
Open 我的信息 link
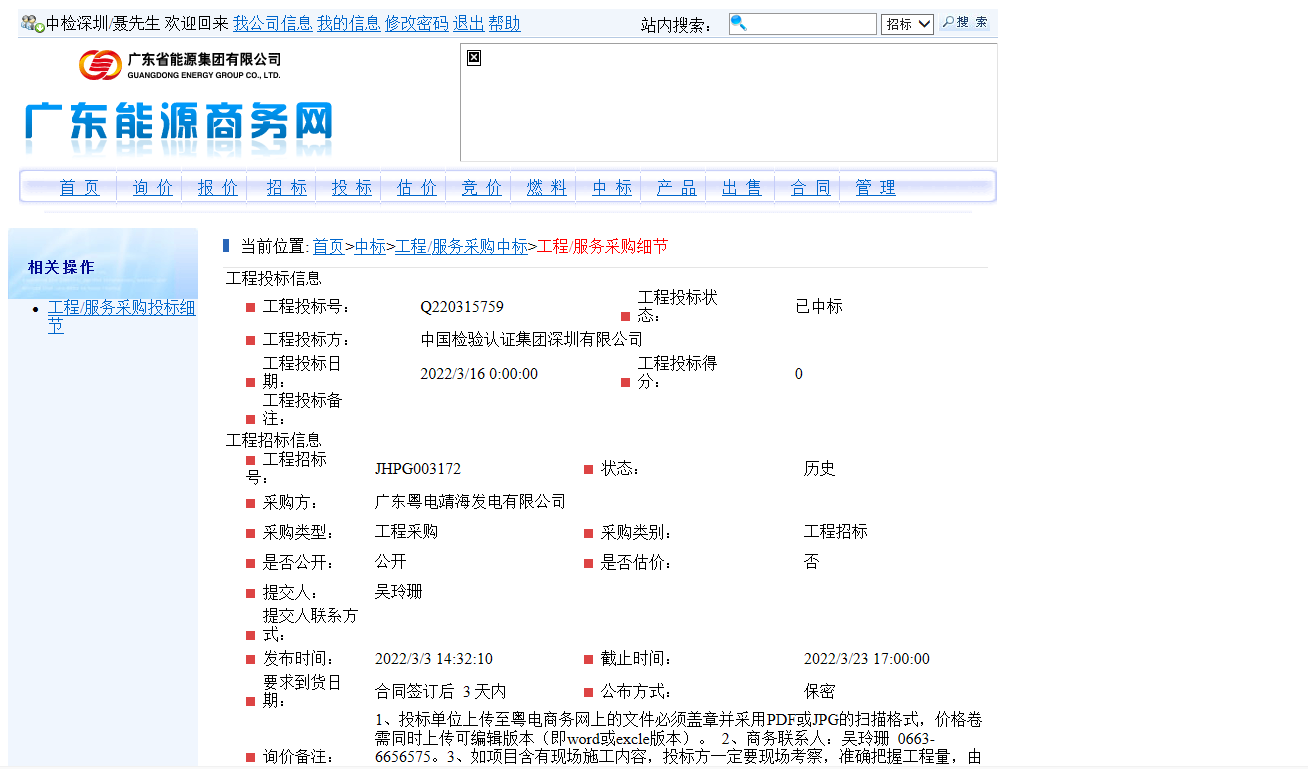pos(349,24)
